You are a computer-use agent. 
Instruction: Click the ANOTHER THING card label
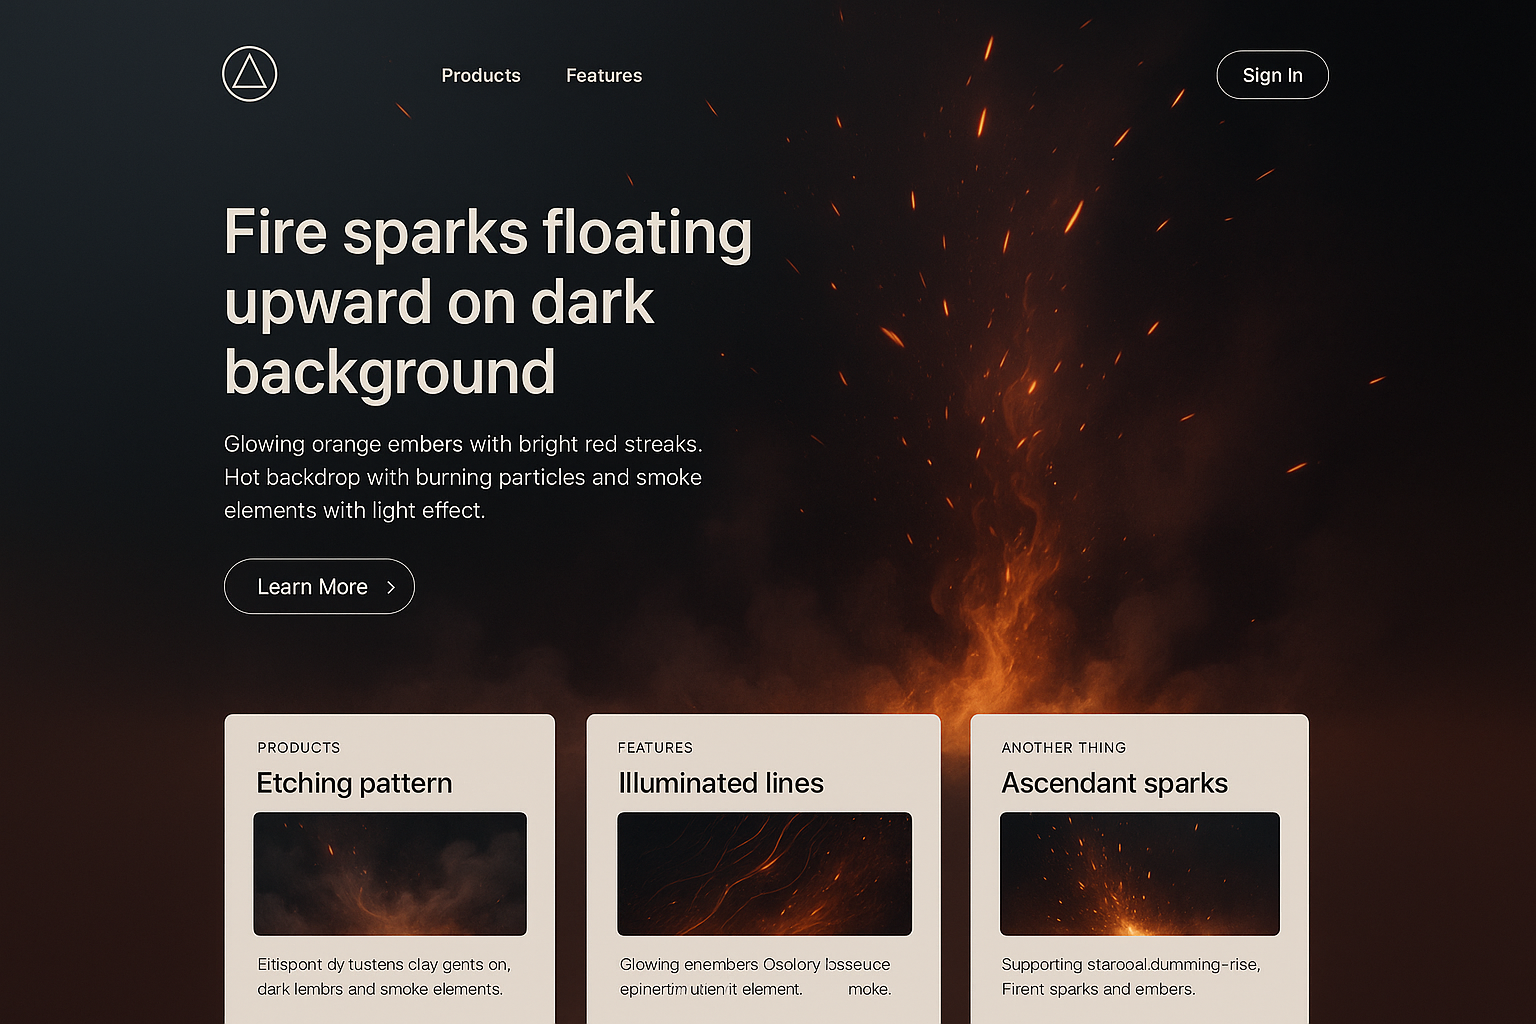[x=1064, y=748]
